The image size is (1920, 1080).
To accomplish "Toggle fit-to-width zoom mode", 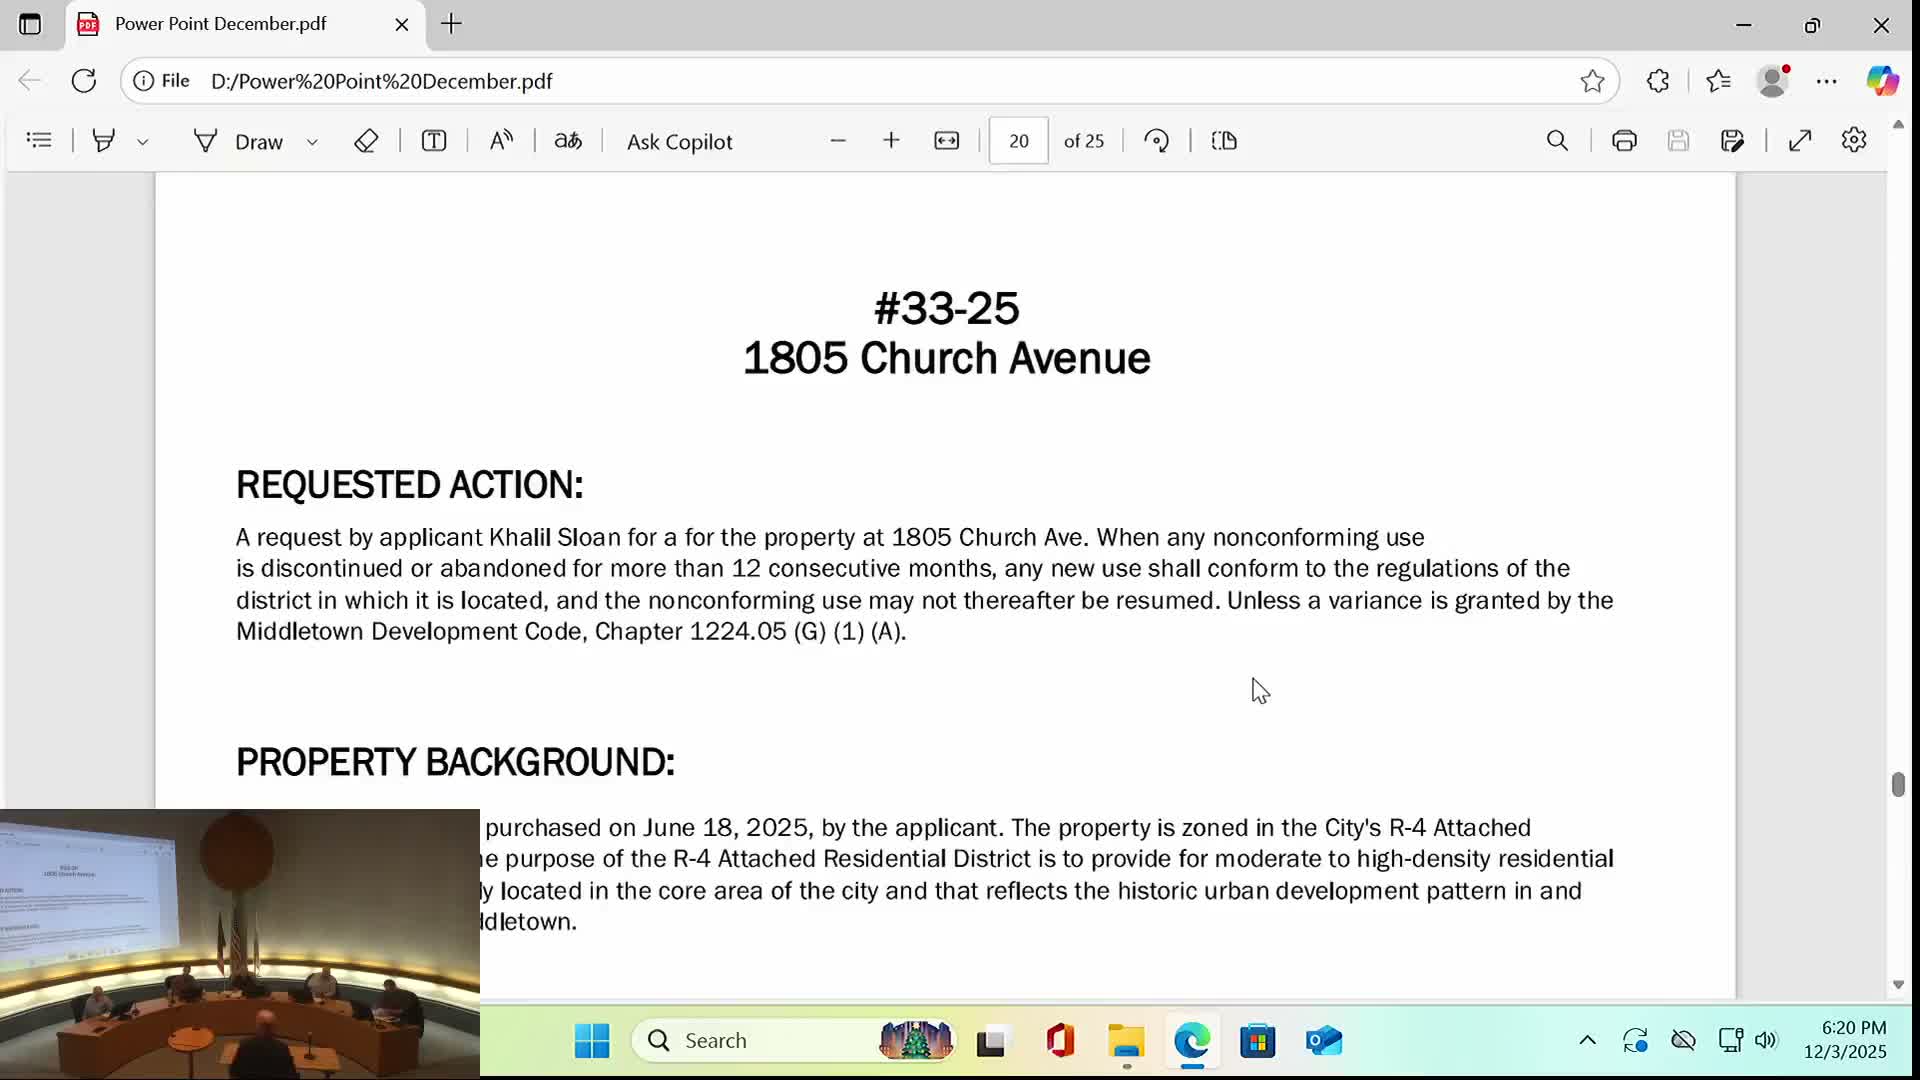I will (x=946, y=140).
